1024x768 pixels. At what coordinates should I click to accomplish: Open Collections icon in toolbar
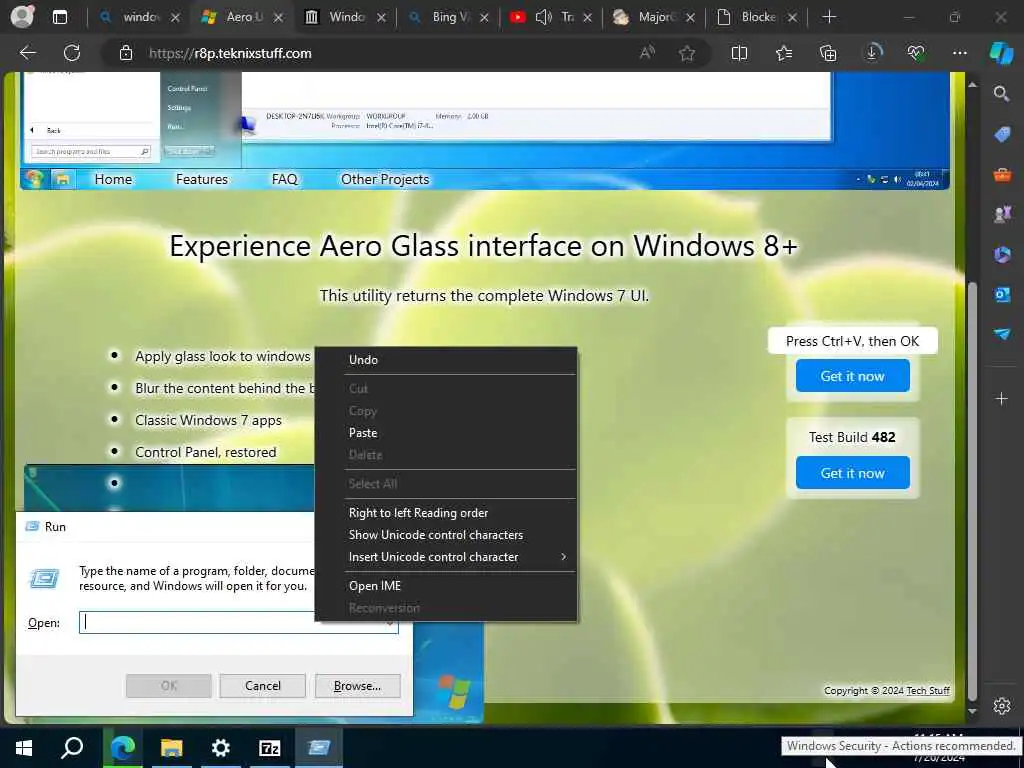(x=828, y=53)
